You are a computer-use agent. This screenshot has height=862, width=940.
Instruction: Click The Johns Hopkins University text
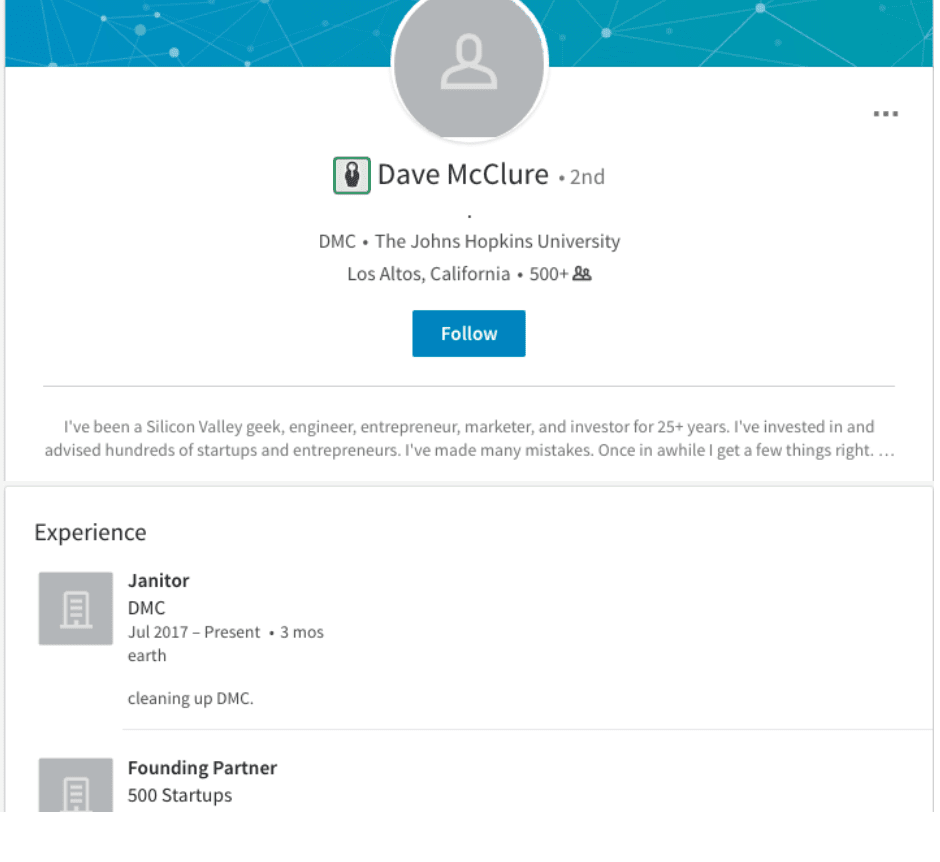[x=498, y=242]
